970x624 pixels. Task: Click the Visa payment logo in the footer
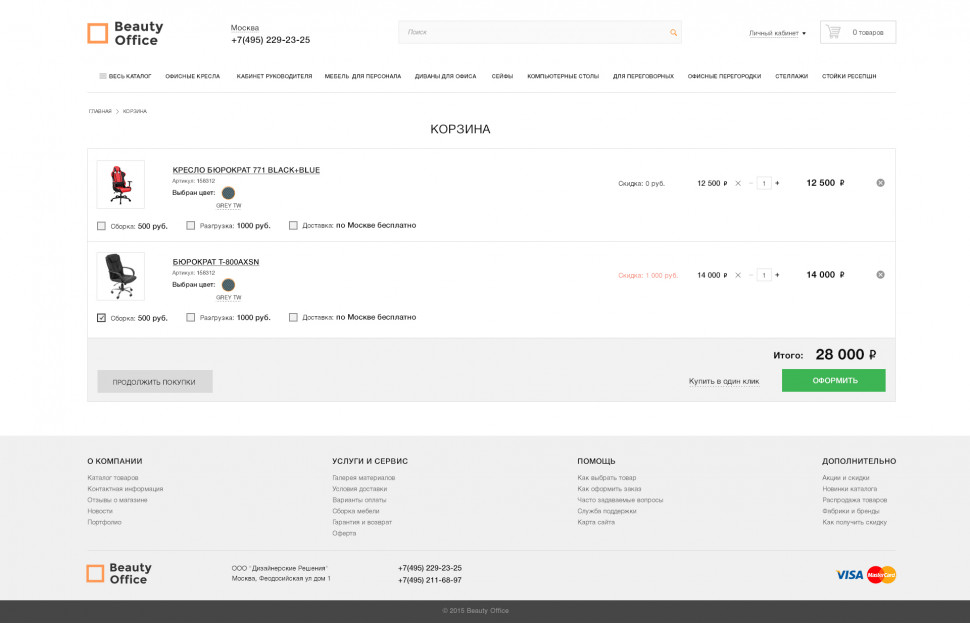click(x=849, y=575)
